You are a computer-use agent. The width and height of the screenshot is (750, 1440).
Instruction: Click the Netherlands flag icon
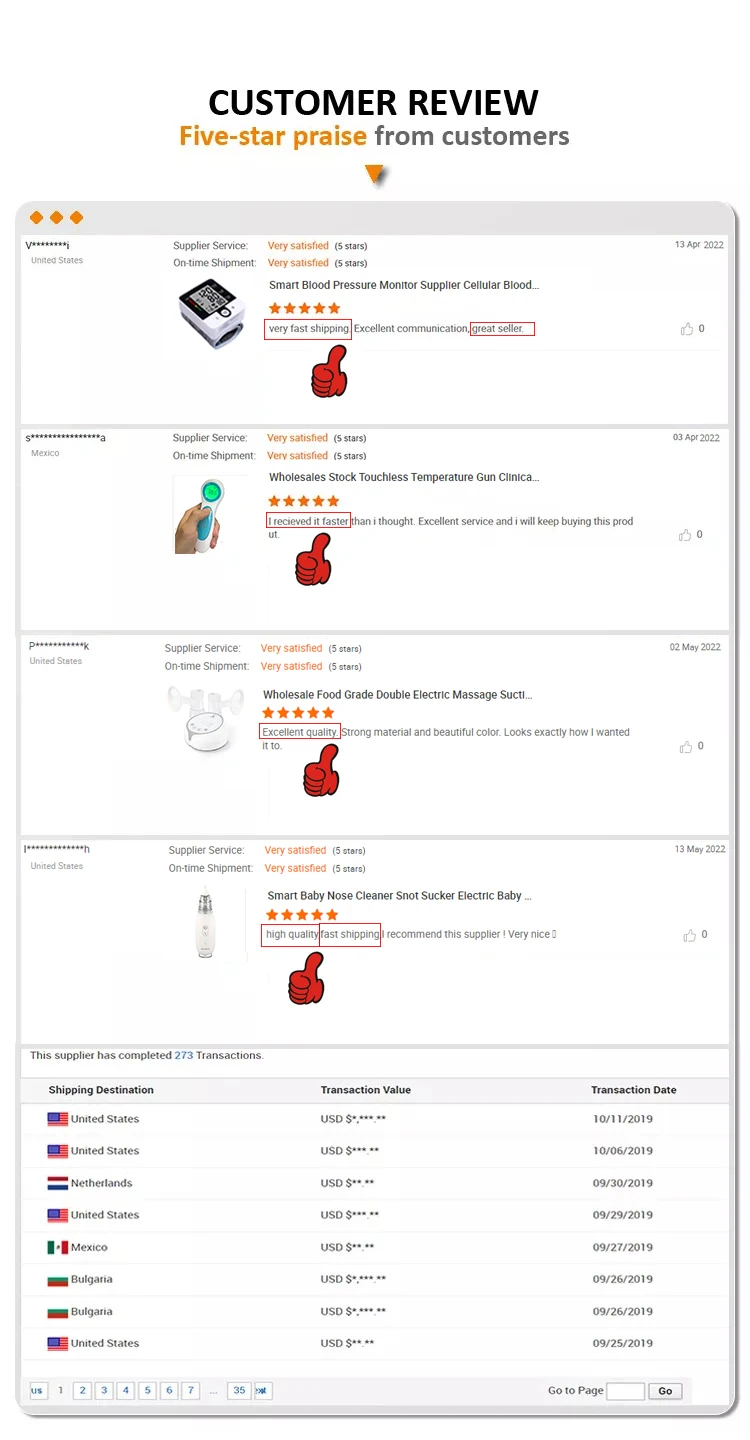coord(57,1183)
